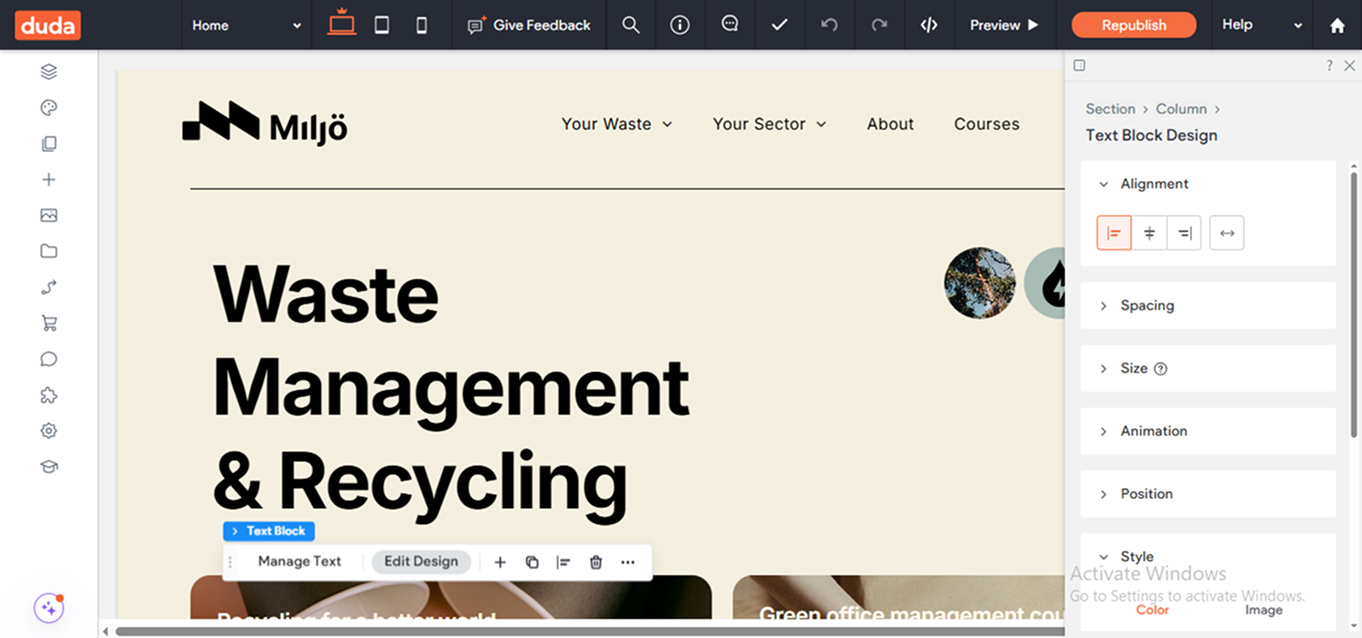Select align right option
This screenshot has height=638, width=1362.
click(1184, 233)
